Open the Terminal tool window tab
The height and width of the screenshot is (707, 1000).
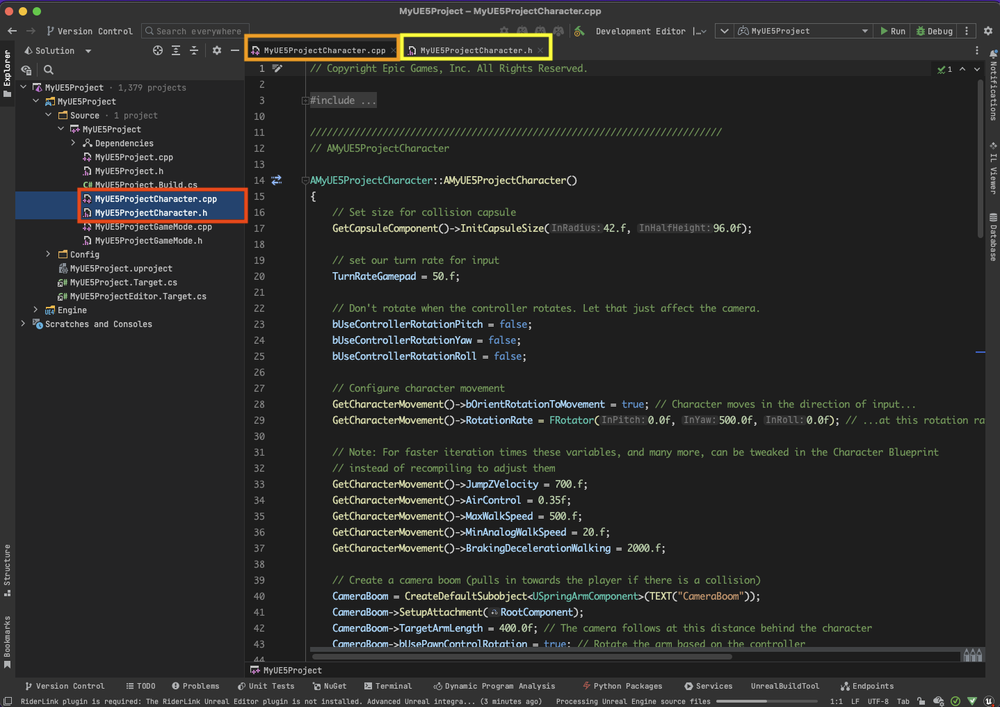click(x=387, y=686)
